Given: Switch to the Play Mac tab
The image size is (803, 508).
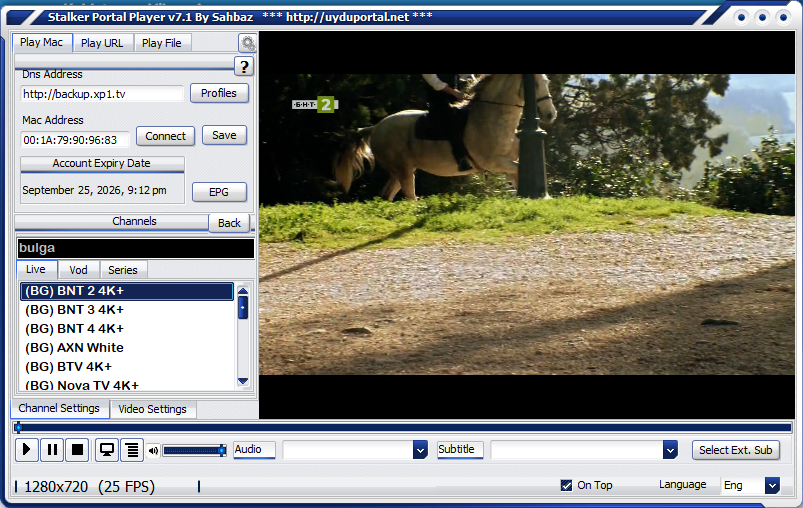Looking at the screenshot, I should click(42, 43).
